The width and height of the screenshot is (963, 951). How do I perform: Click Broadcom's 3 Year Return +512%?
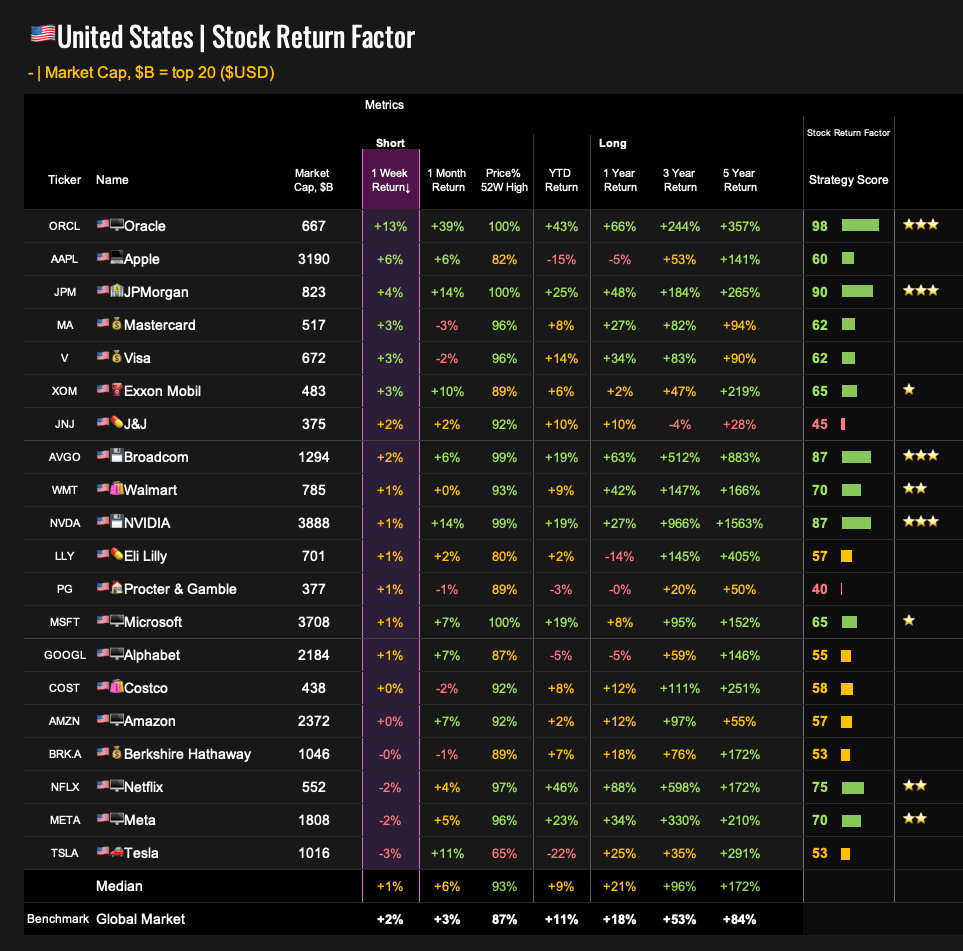tap(679, 458)
